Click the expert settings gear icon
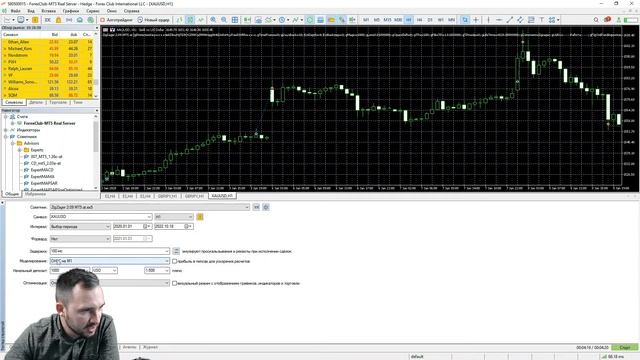Screen dimensions: 640x360 coord(266,207)
